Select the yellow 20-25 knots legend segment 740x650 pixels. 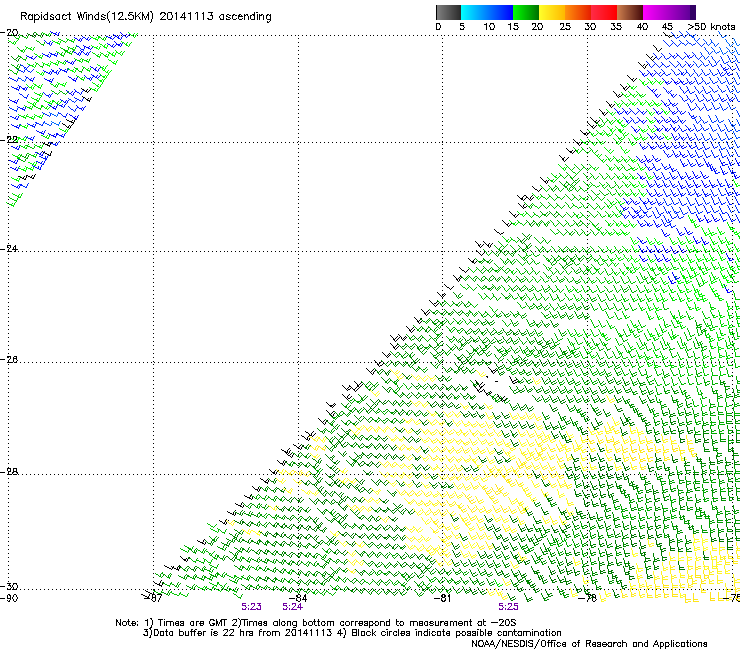(x=552, y=12)
